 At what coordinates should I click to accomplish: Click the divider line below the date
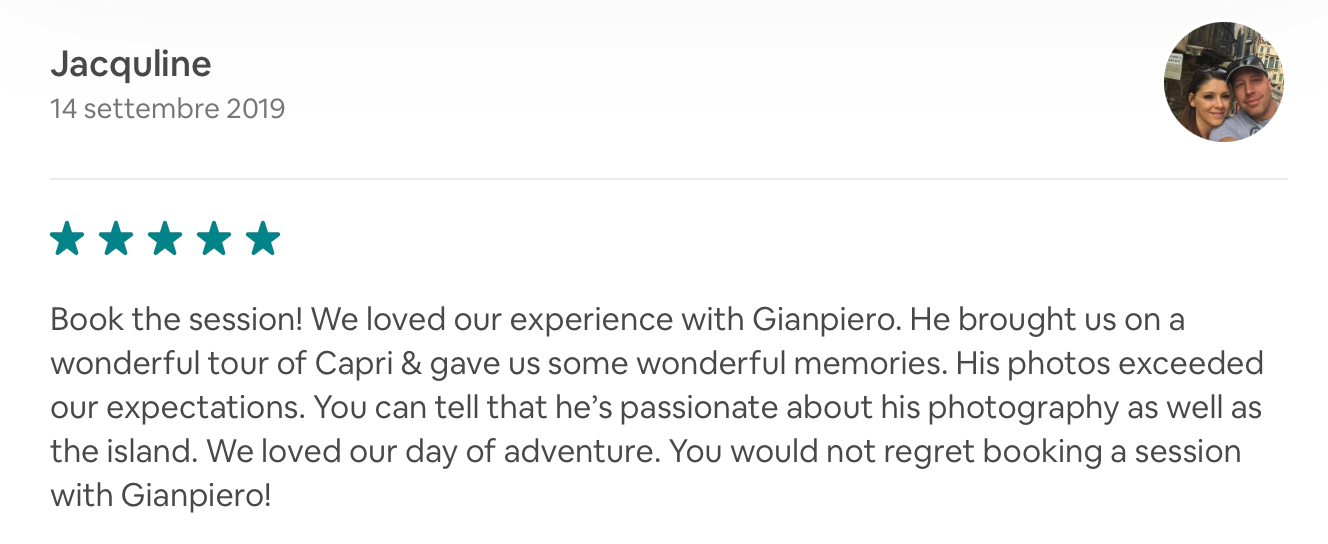668,179
